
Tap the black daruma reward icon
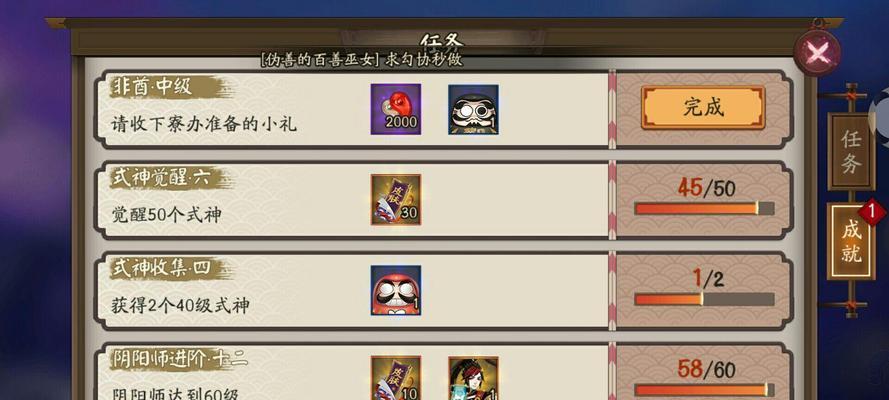[x=473, y=109]
